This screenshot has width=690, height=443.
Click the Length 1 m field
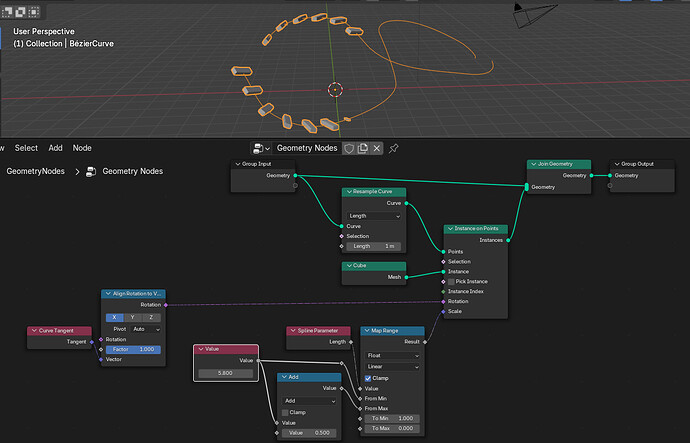(374, 246)
